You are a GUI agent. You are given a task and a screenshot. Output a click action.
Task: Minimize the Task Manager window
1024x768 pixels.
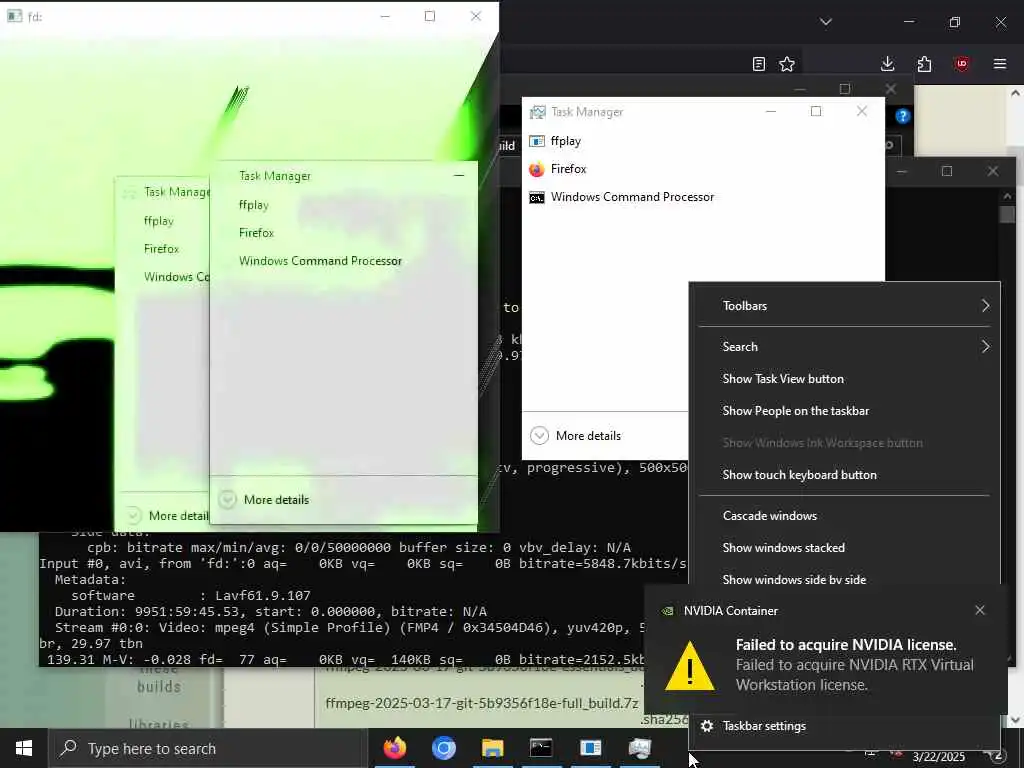(x=771, y=112)
